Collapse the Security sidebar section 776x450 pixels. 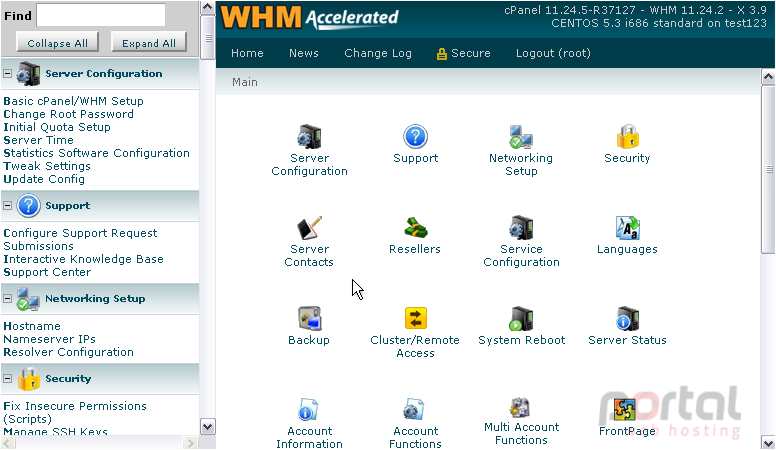click(7, 379)
